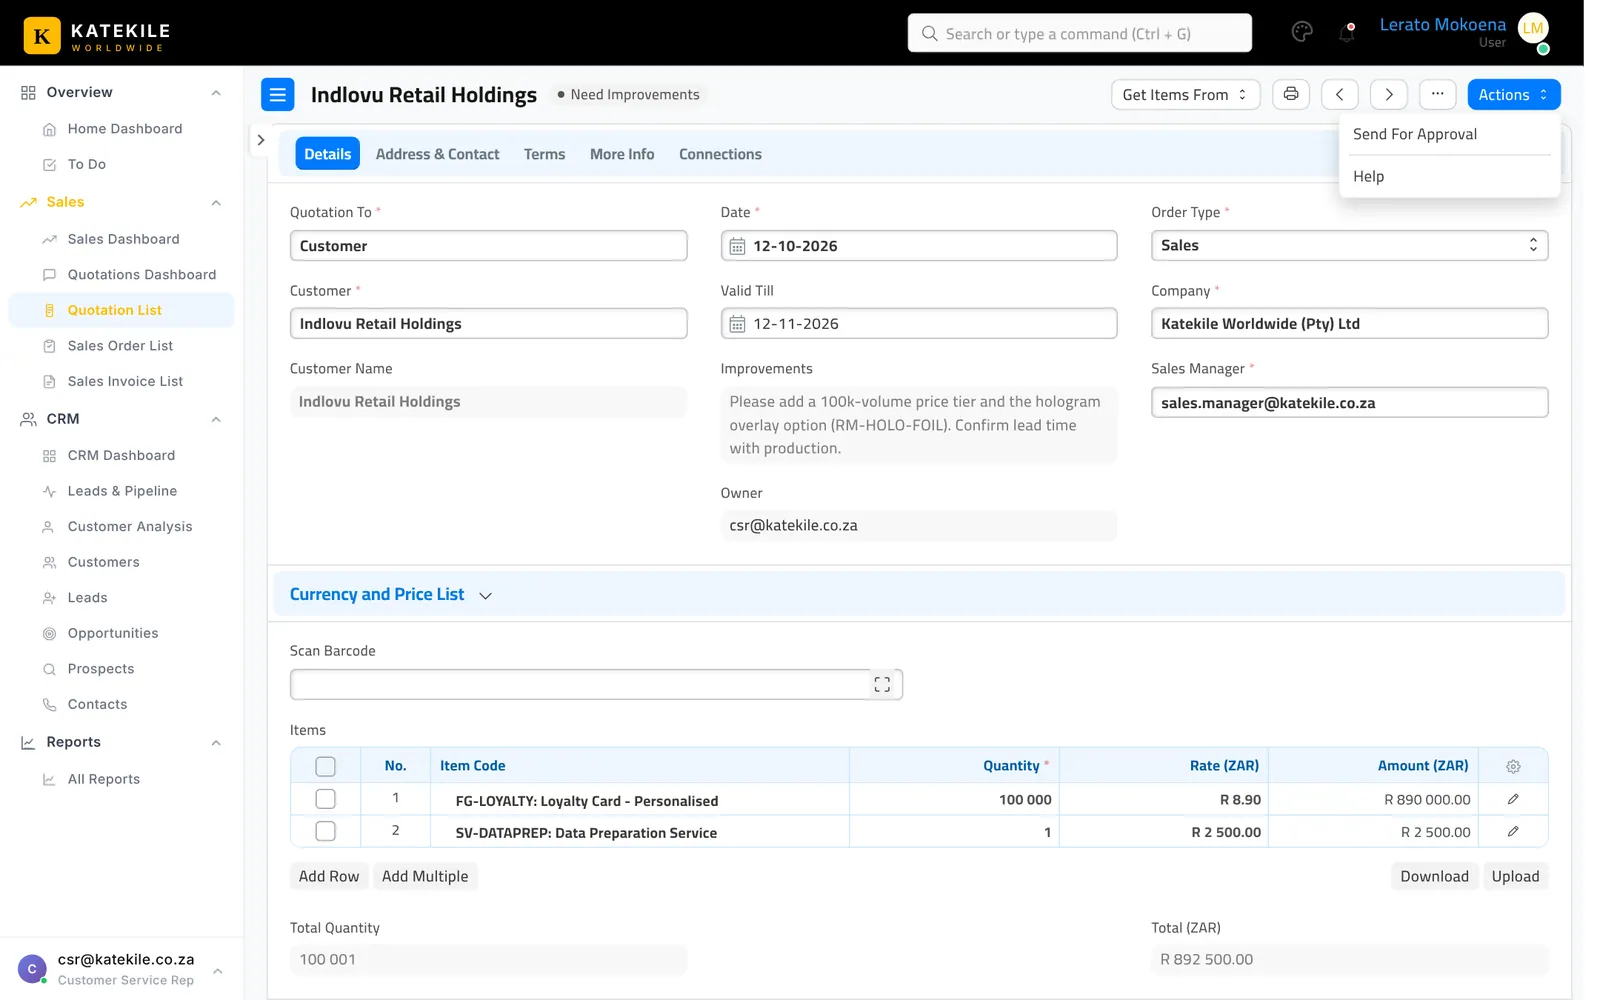Open Get Items From dropdown
The height and width of the screenshot is (1000, 1600).
[x=1185, y=94]
